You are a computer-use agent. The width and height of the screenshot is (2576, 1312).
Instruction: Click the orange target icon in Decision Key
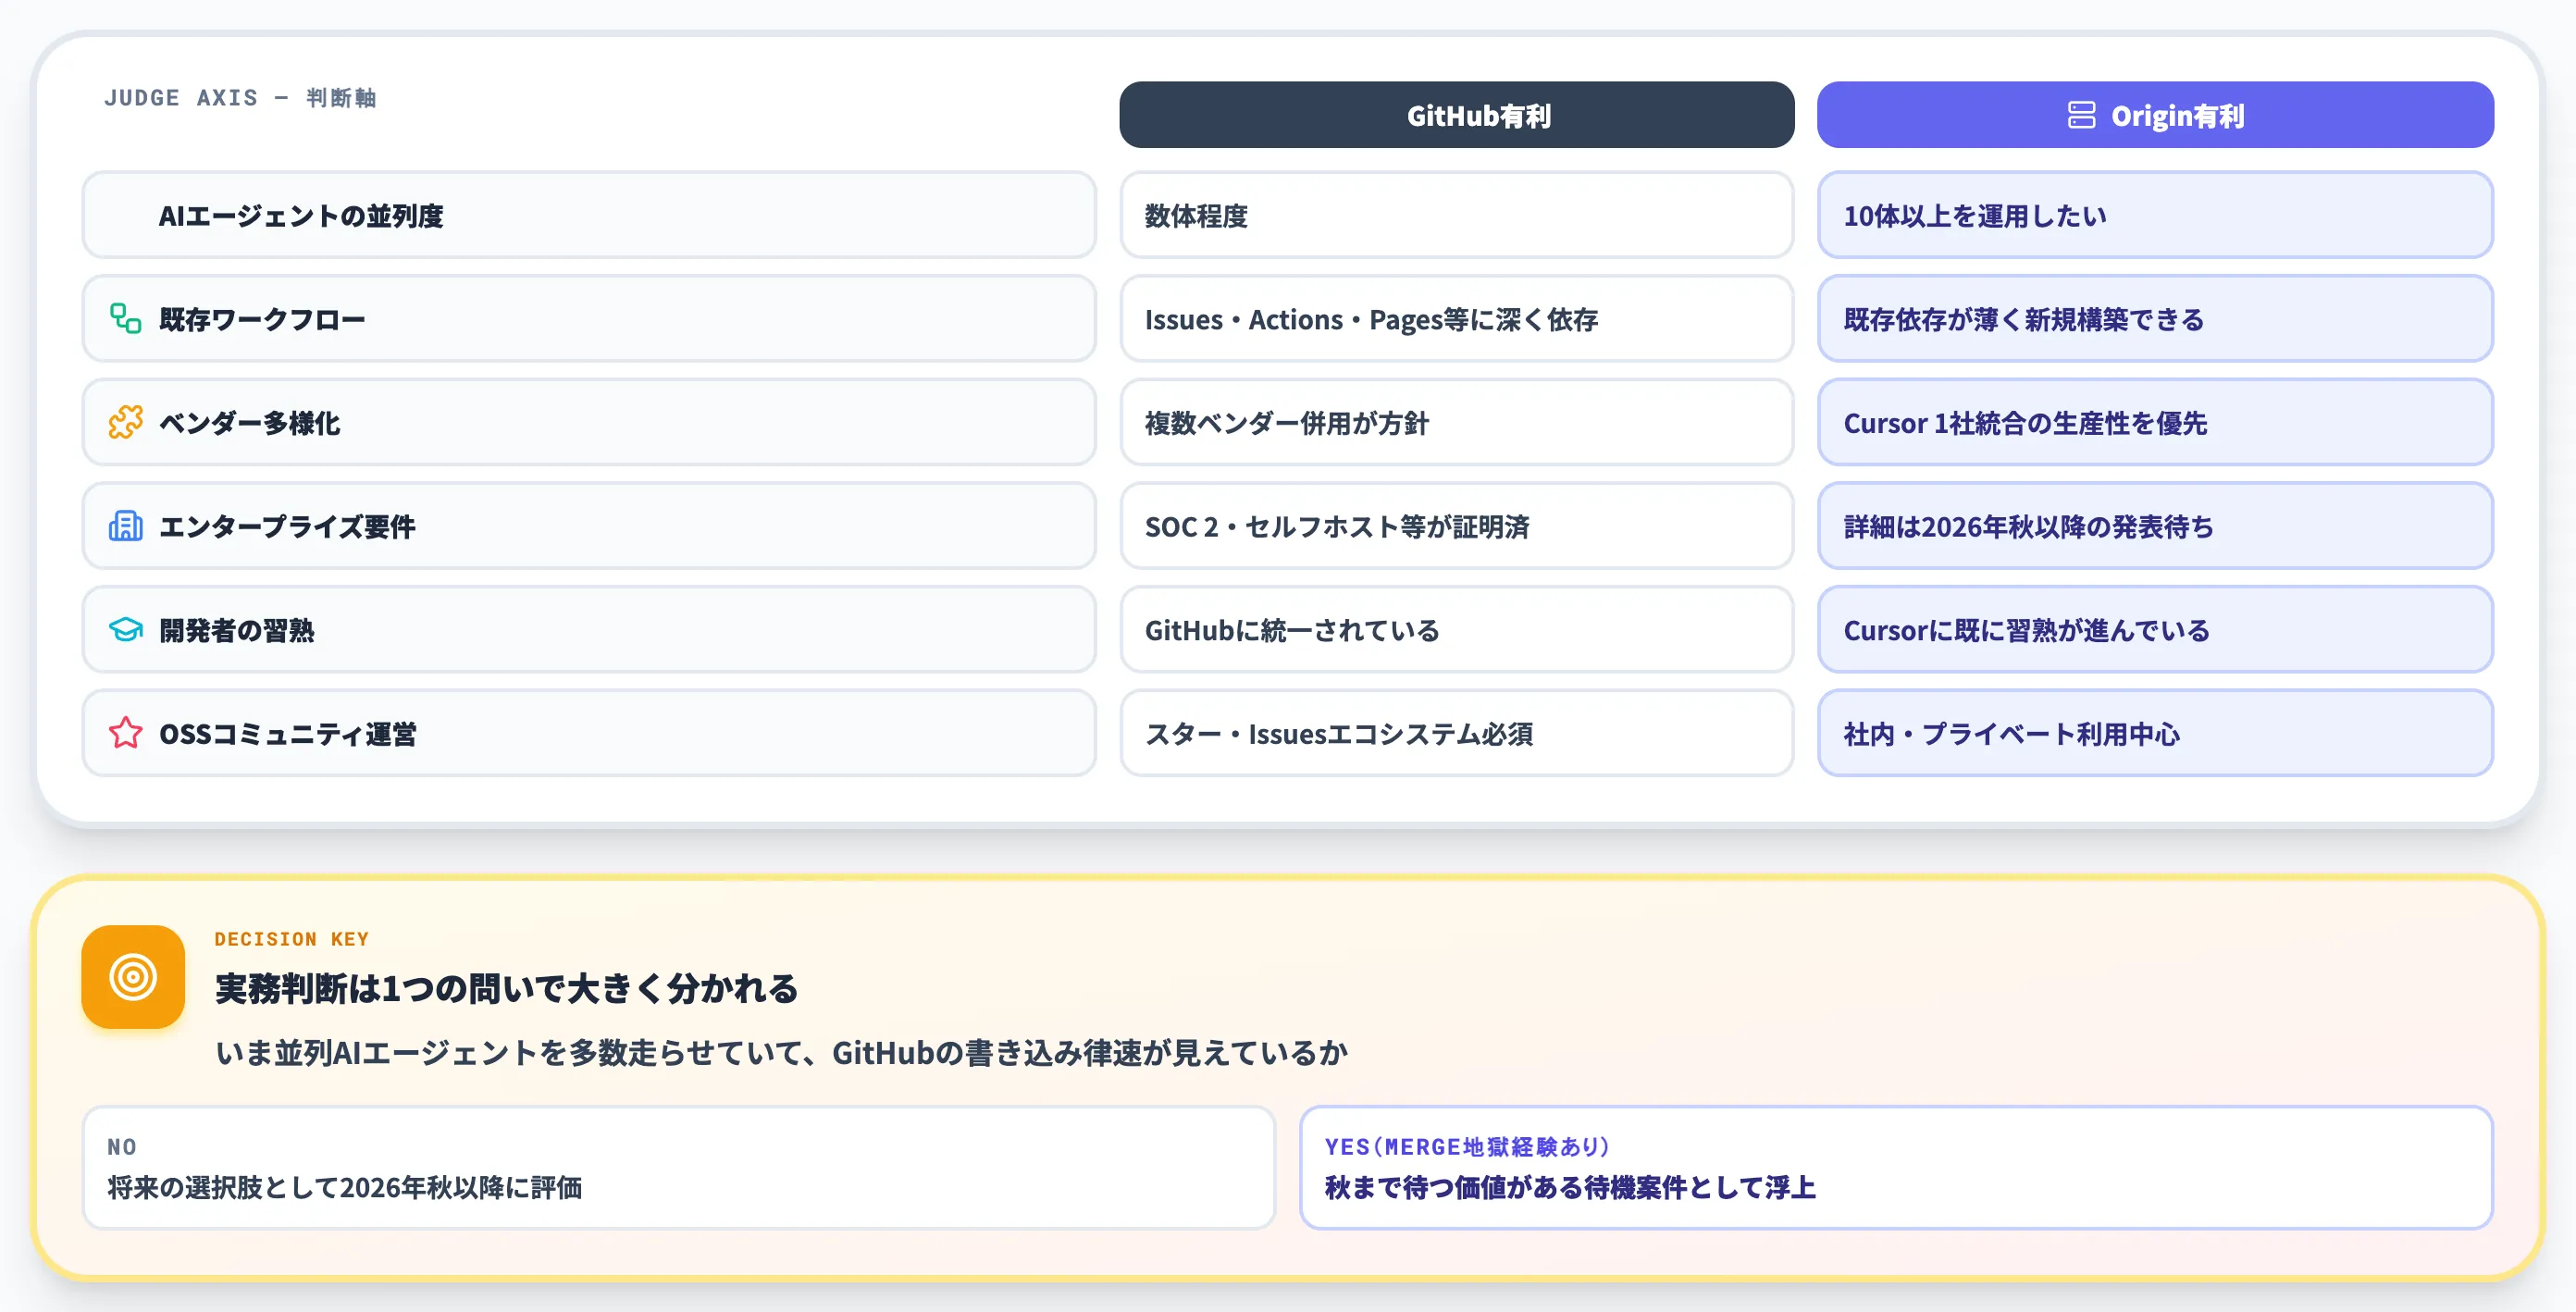coord(133,977)
